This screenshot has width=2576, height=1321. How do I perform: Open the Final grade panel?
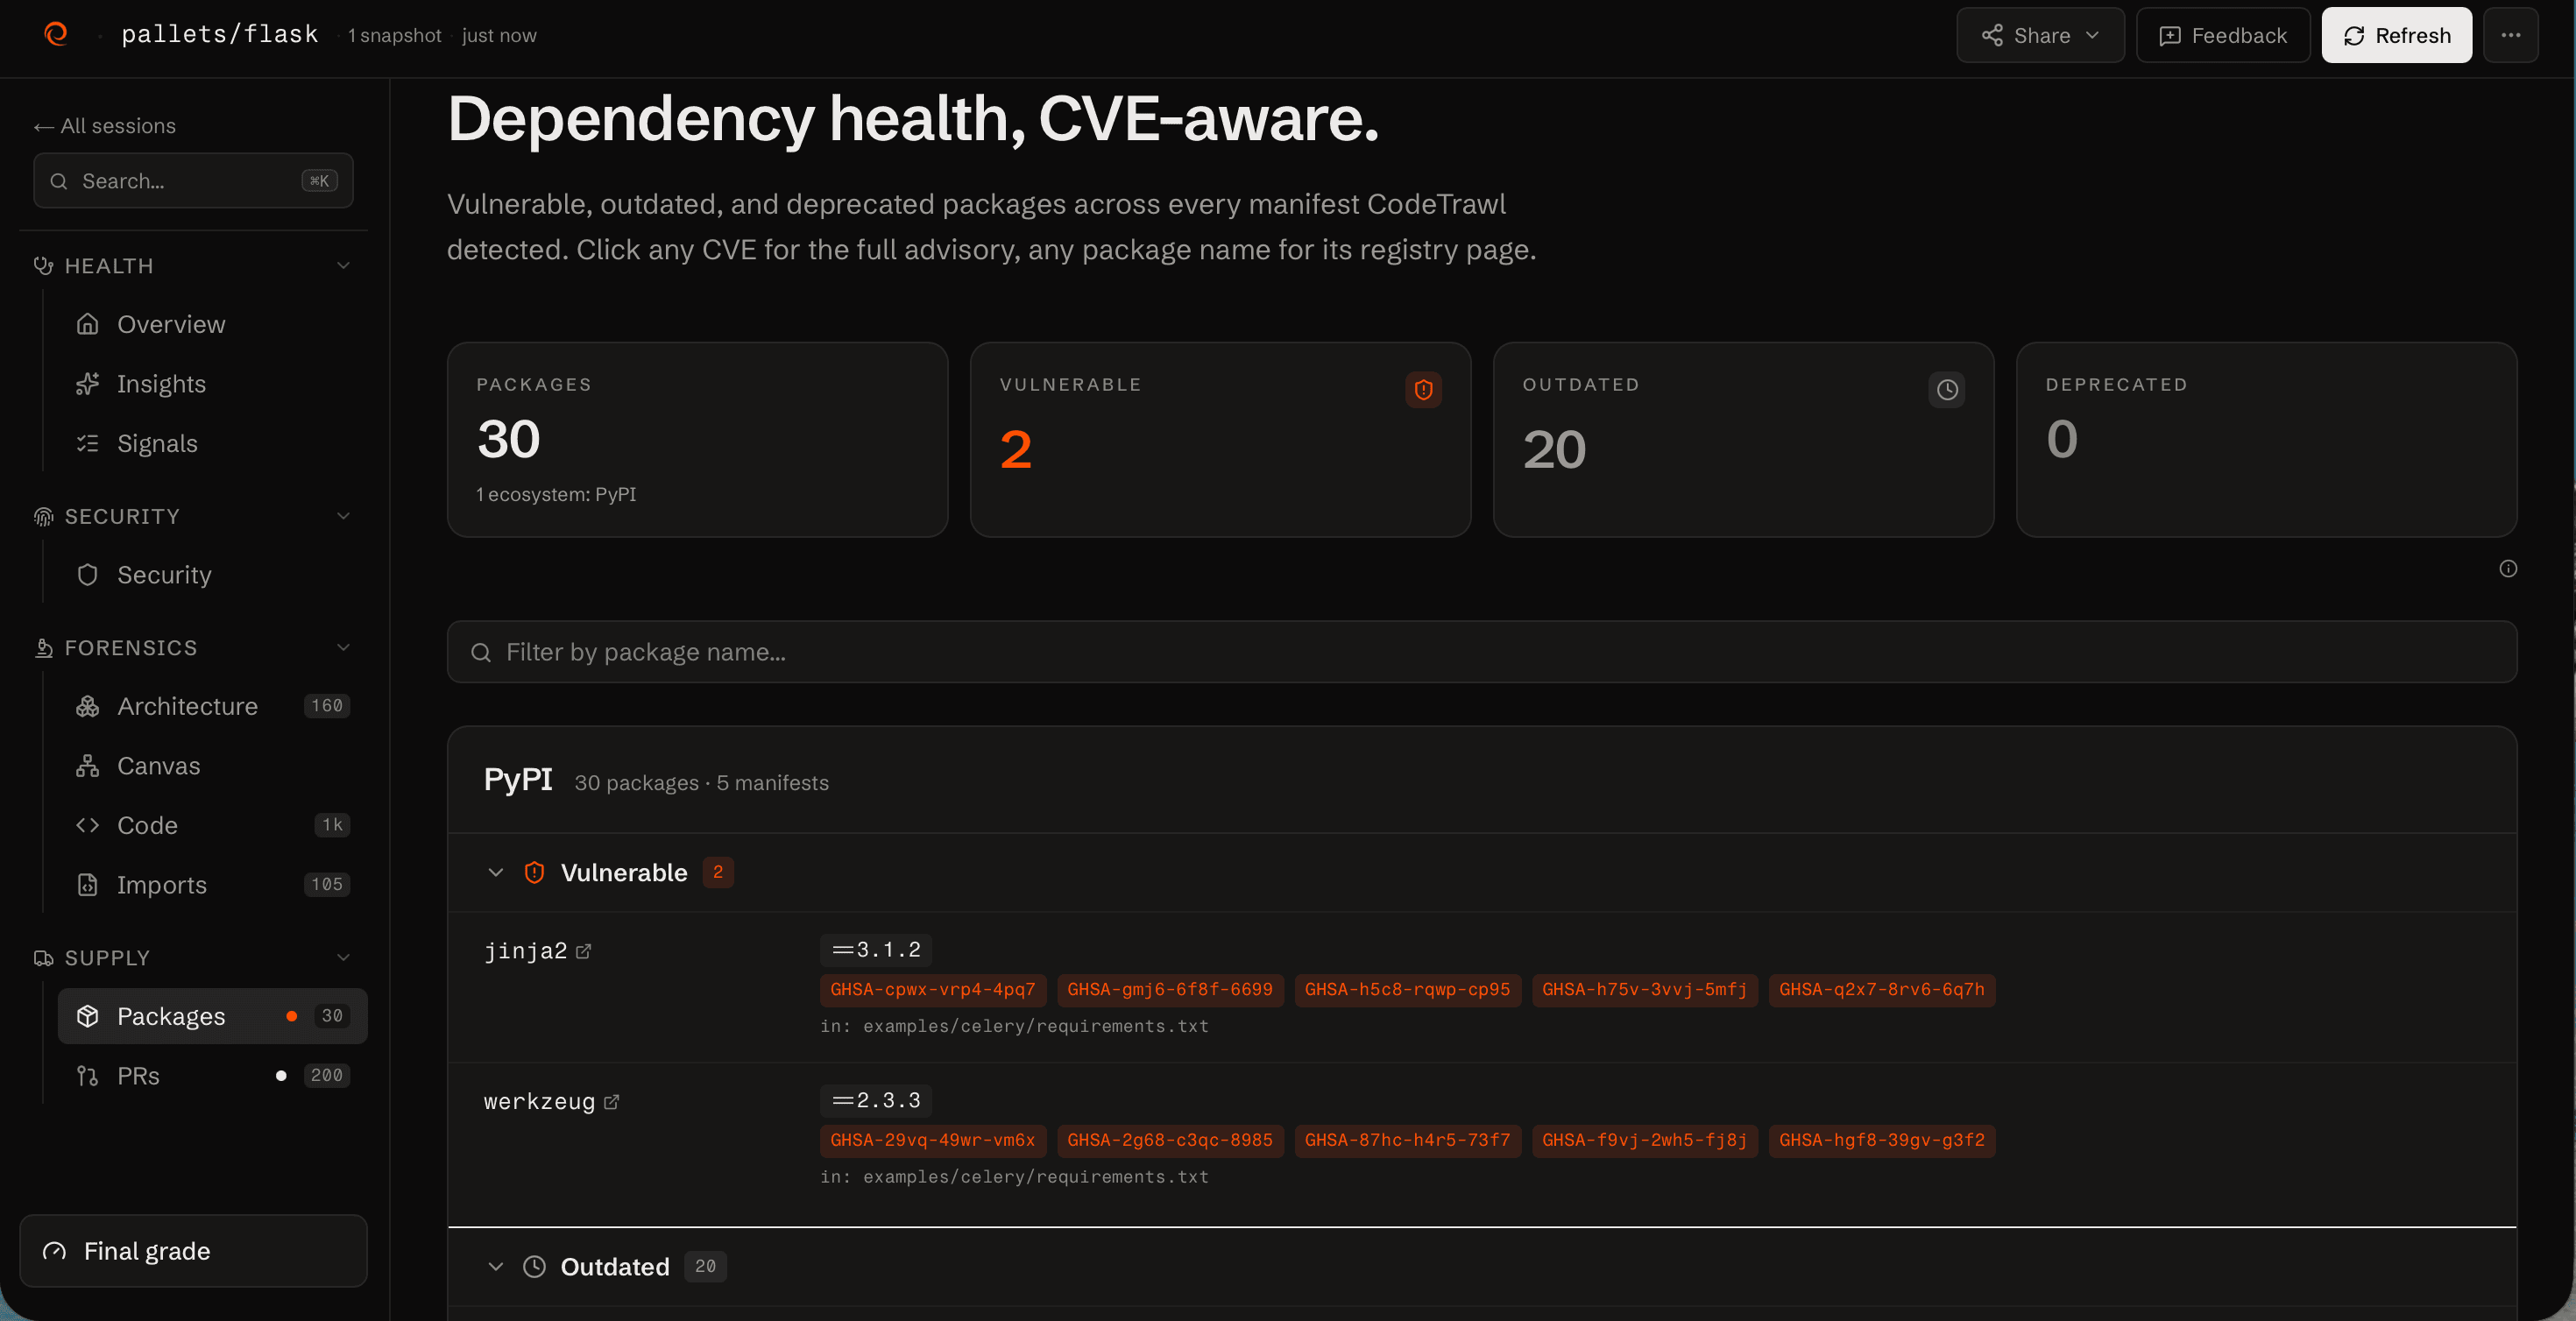tap(193, 1251)
